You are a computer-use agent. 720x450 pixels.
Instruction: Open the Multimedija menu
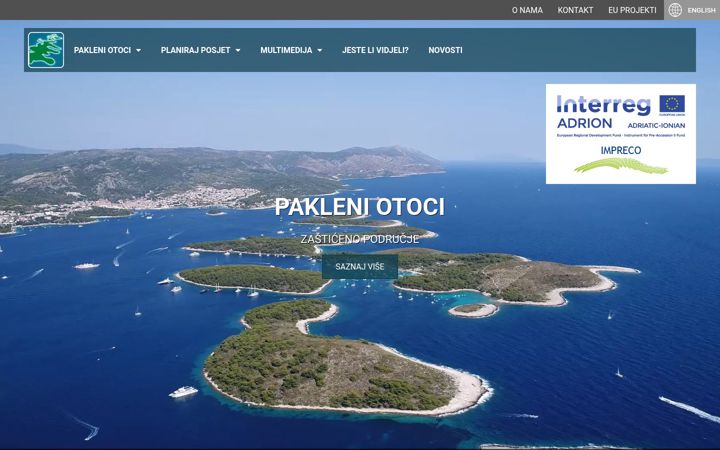(286, 50)
